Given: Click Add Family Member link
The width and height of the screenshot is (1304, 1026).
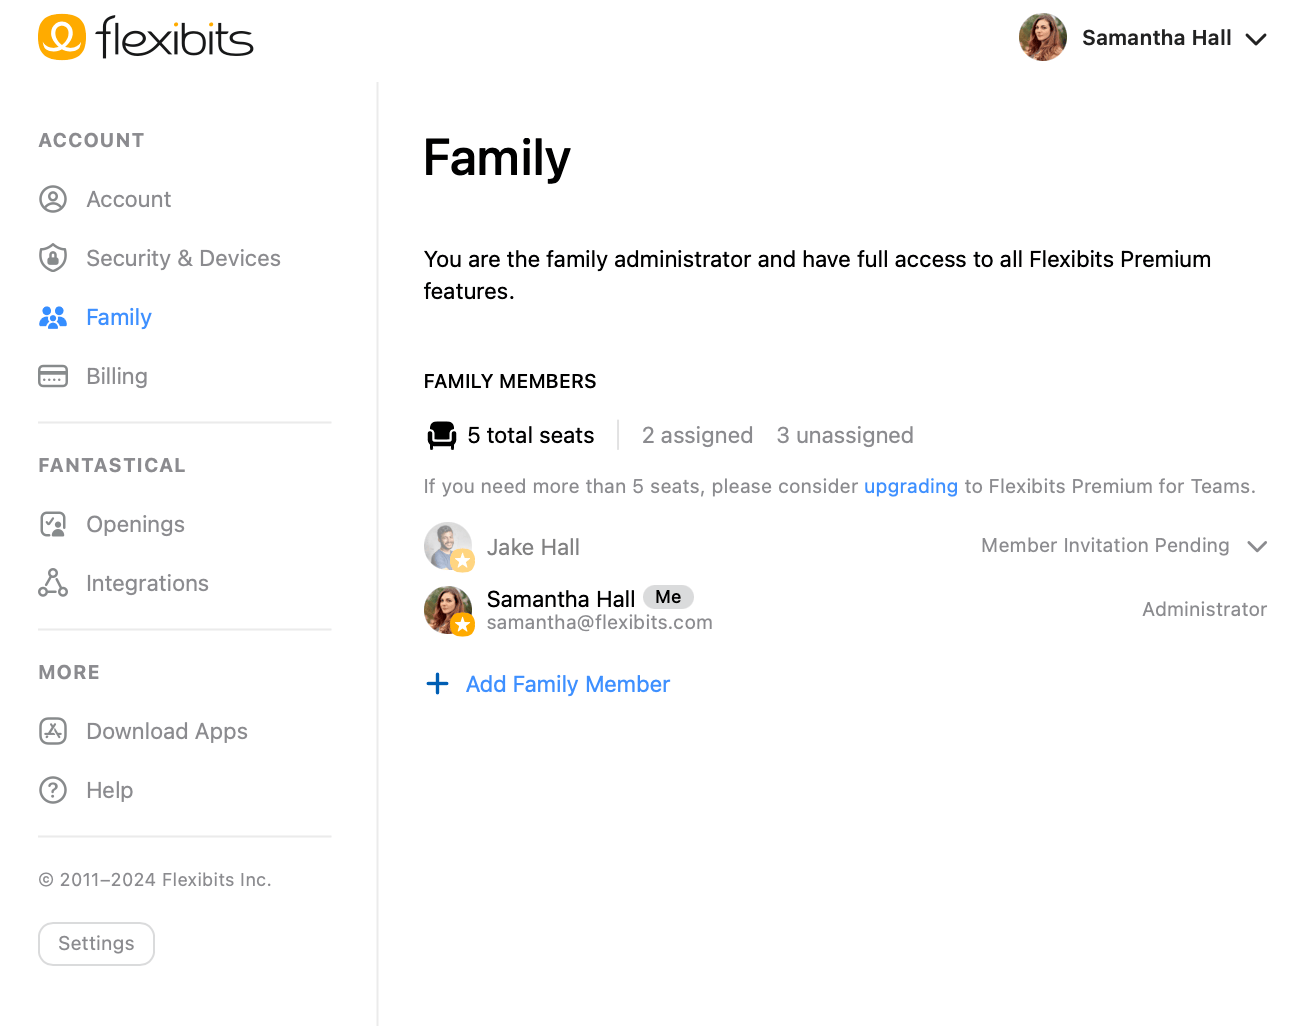Looking at the screenshot, I should tap(568, 684).
